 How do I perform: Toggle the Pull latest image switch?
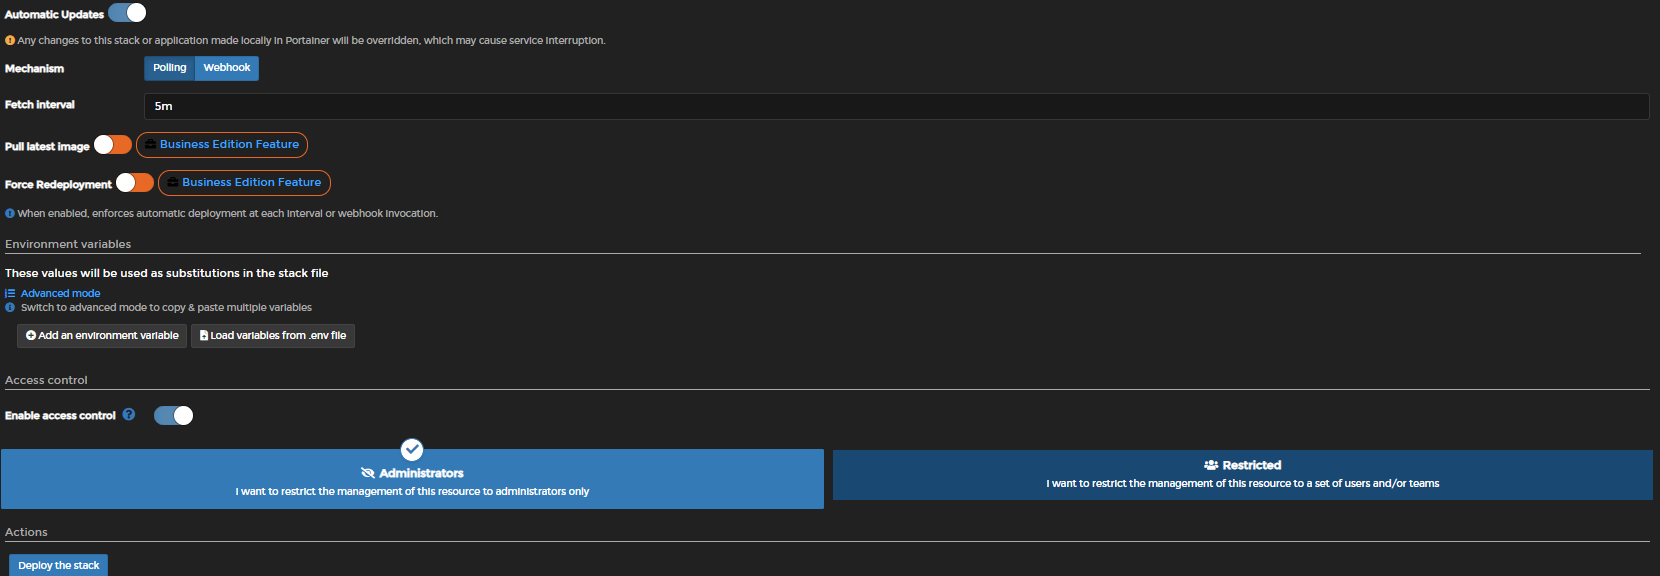click(113, 145)
